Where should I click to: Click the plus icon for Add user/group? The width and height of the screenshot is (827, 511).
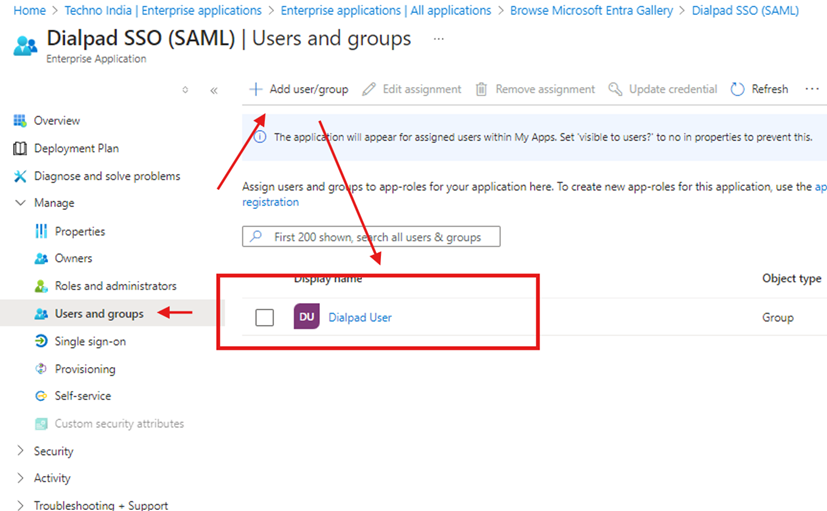coord(255,89)
